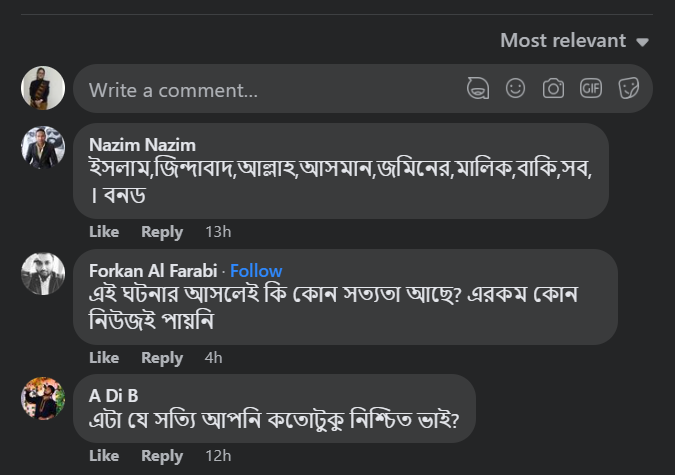675x475 pixels.
Task: Follow Forkan Al Farabi
Action: (x=257, y=271)
